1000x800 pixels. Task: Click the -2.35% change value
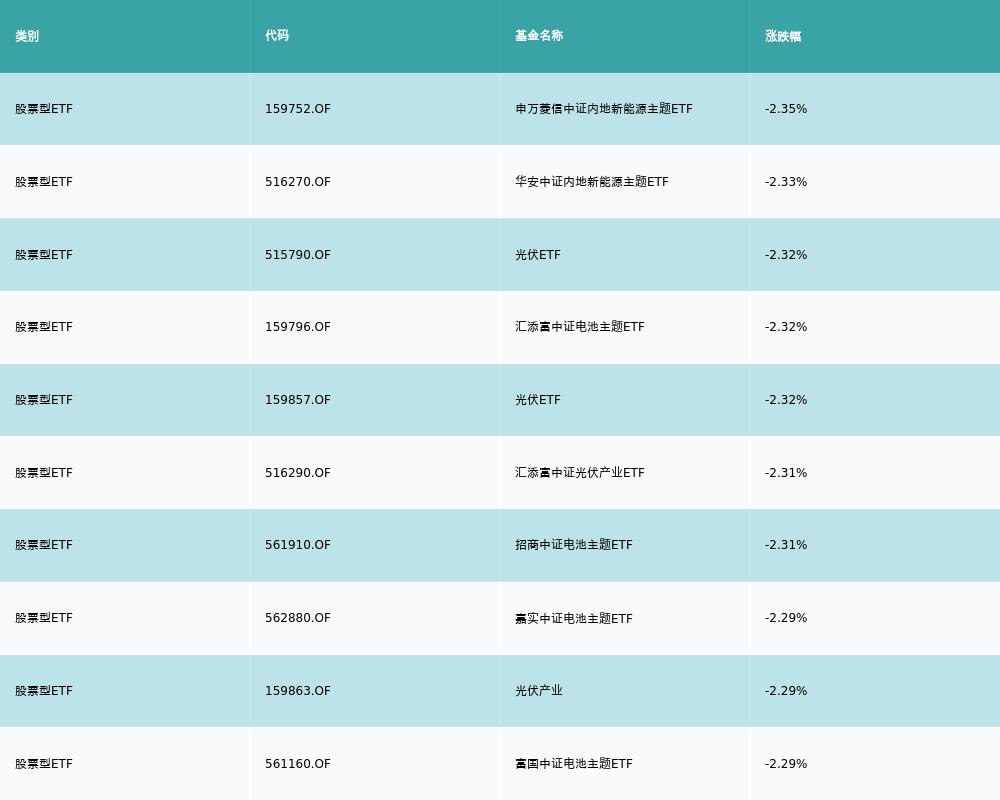pos(786,109)
